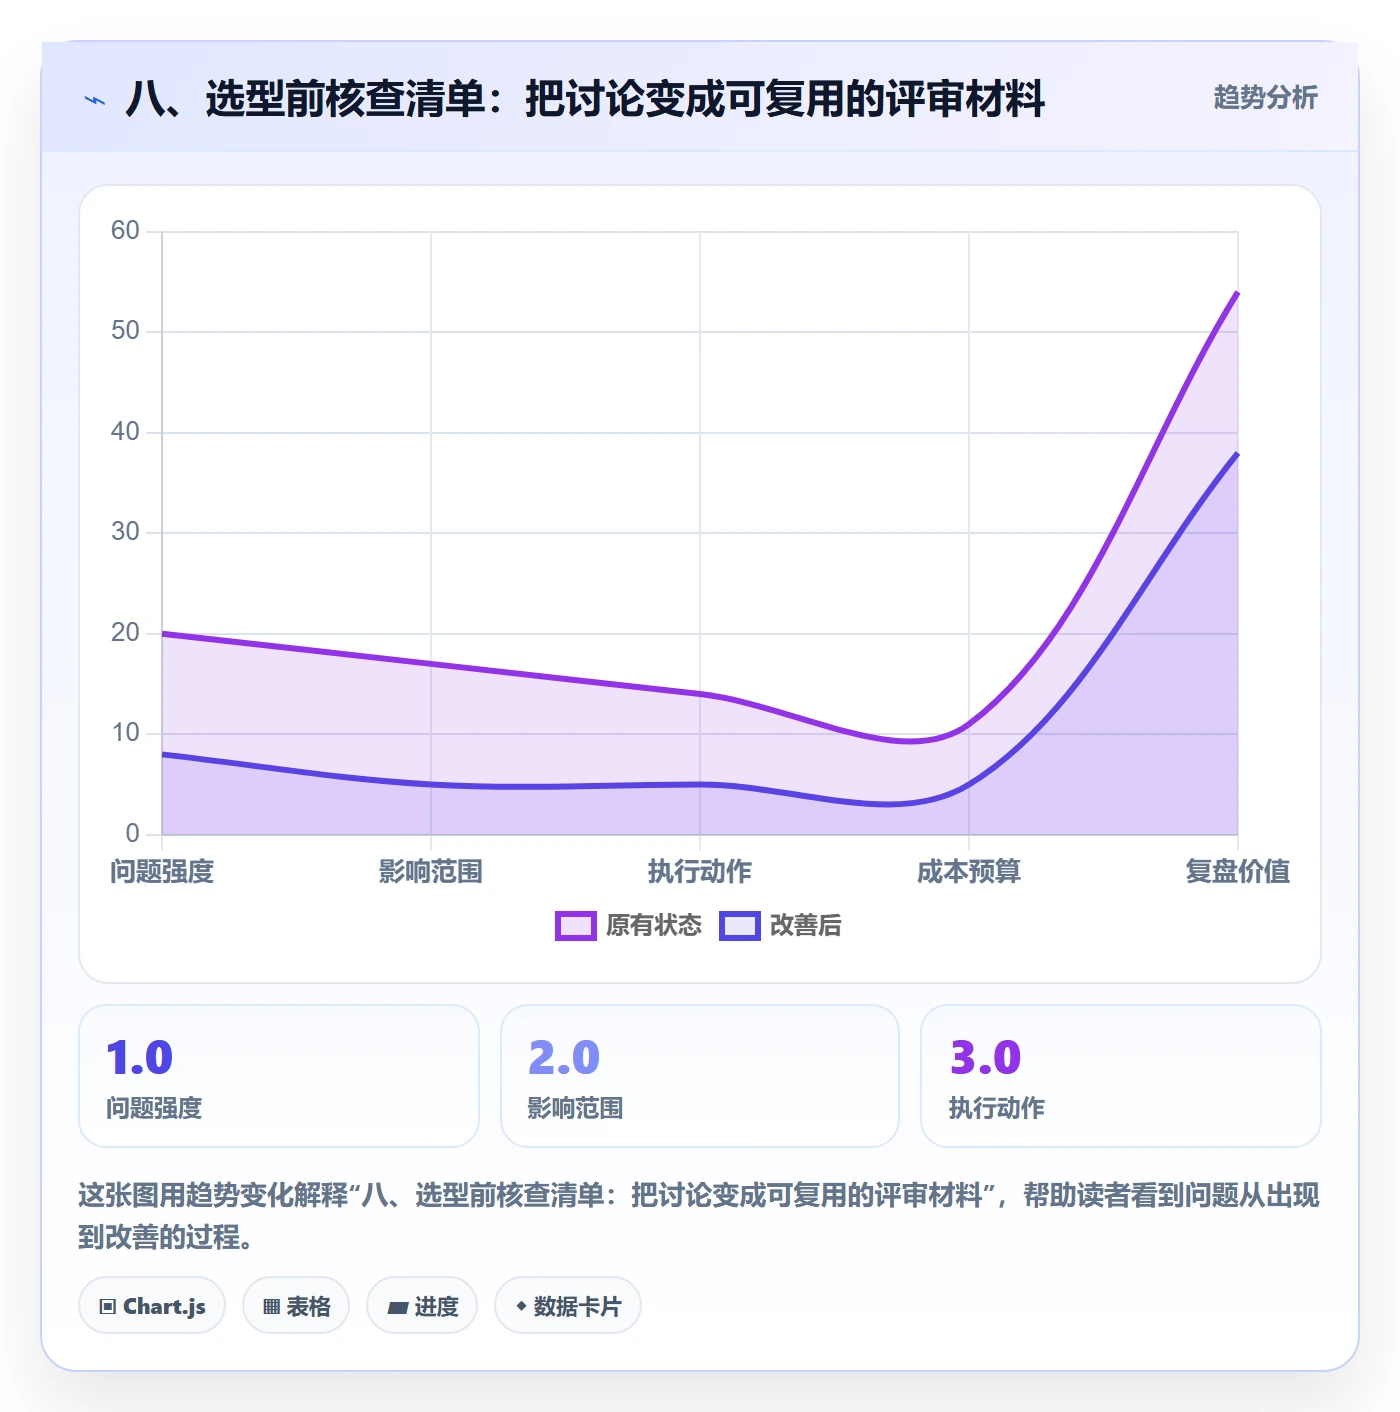Click the 成本预算 x-axis label
The height and width of the screenshot is (1412, 1400).
[969, 871]
